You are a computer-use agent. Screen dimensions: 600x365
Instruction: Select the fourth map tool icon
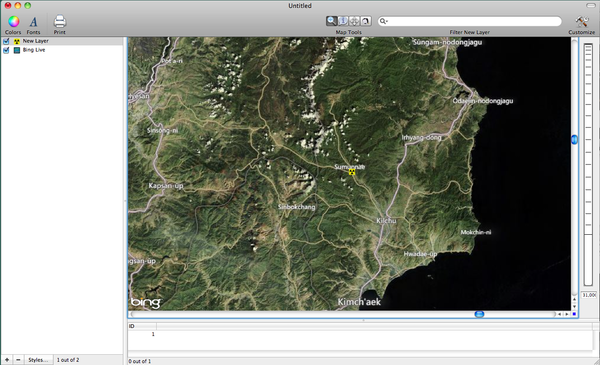[x=366, y=21]
